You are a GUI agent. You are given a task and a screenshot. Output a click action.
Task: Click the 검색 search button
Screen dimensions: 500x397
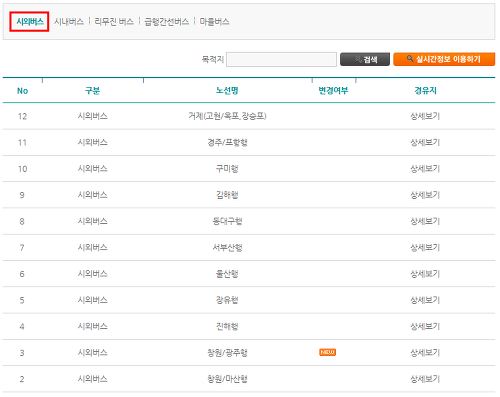pos(365,59)
